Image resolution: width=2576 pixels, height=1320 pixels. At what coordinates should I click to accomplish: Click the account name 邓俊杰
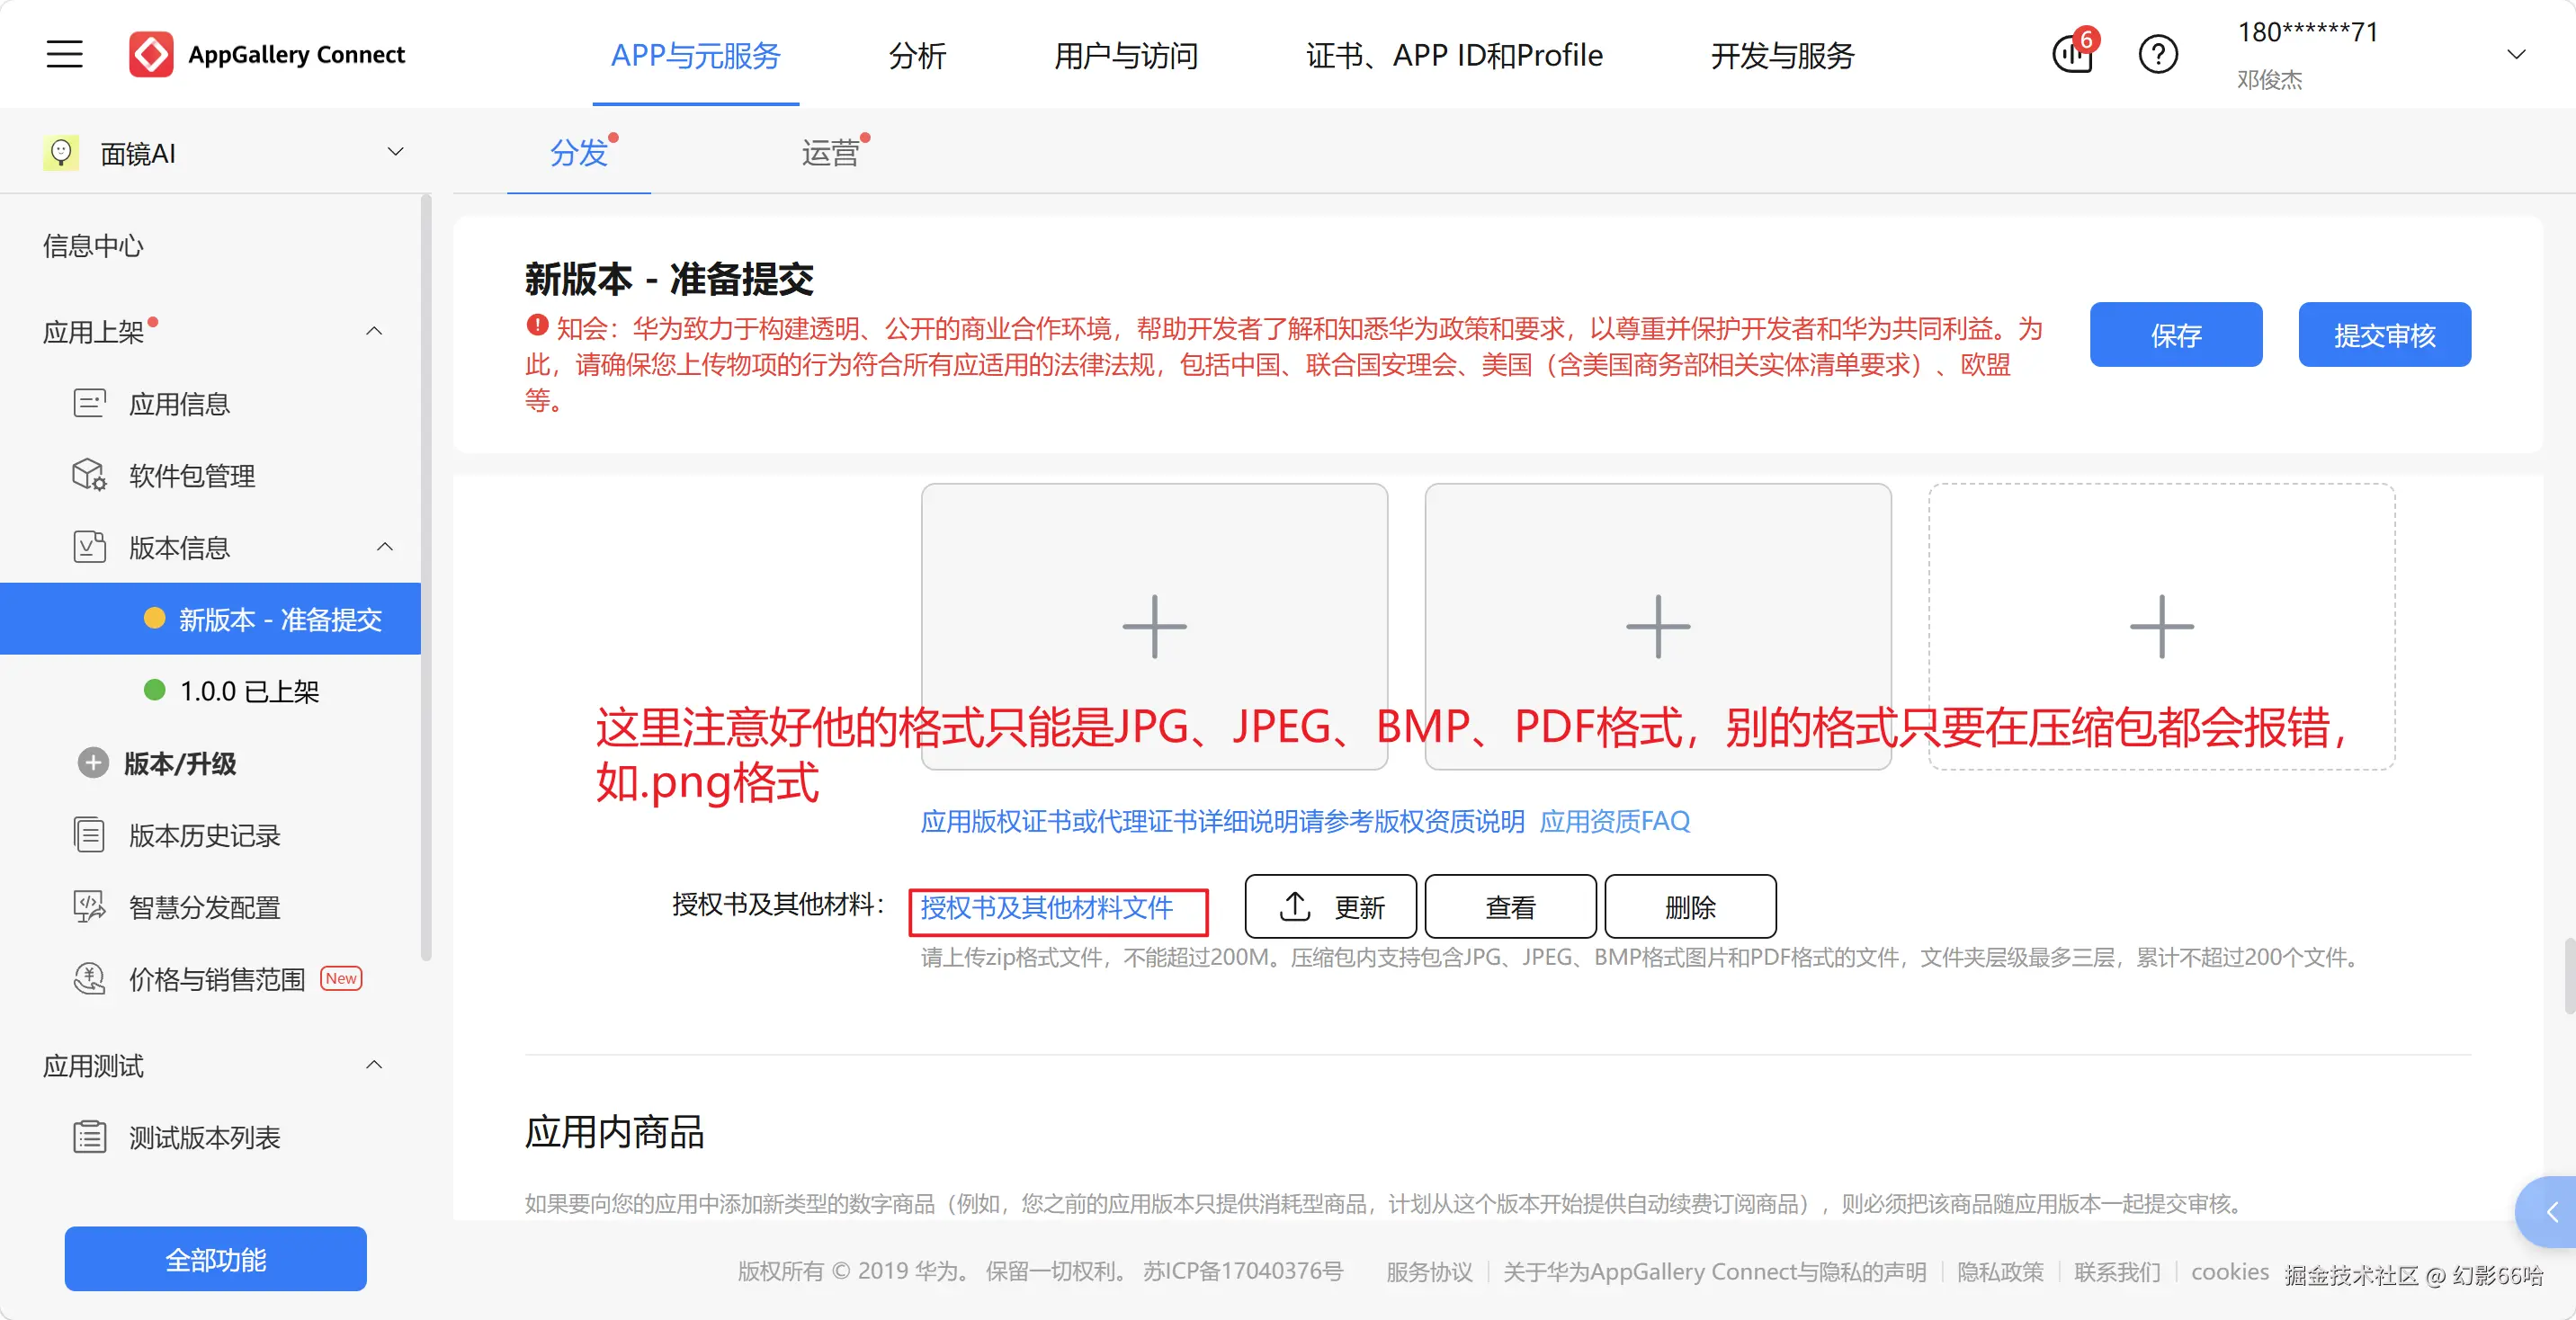(x=2269, y=79)
